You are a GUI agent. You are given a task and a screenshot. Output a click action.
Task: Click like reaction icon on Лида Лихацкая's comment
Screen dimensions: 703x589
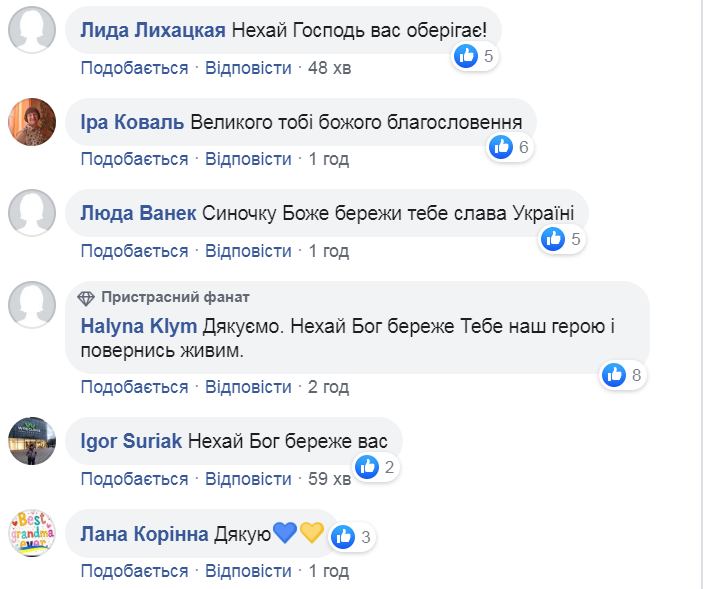(466, 56)
